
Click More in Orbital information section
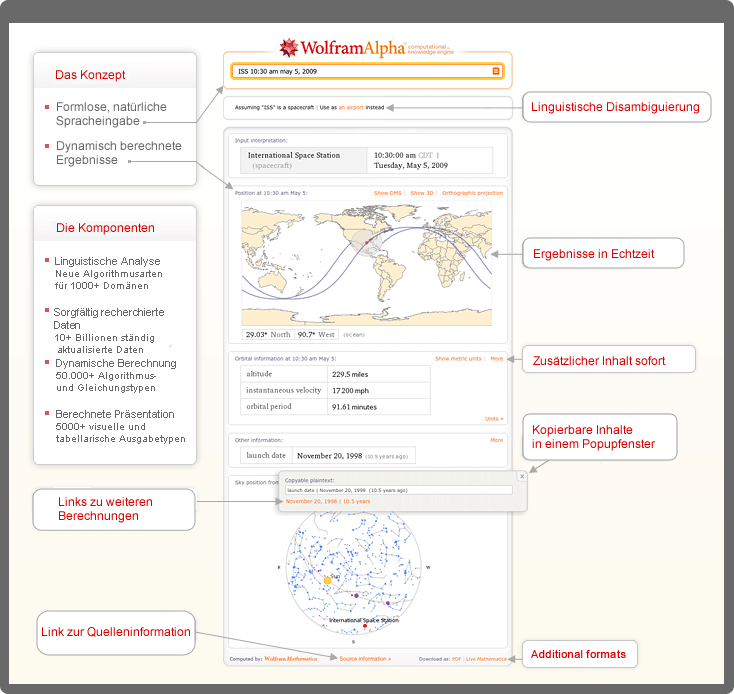pos(497,358)
